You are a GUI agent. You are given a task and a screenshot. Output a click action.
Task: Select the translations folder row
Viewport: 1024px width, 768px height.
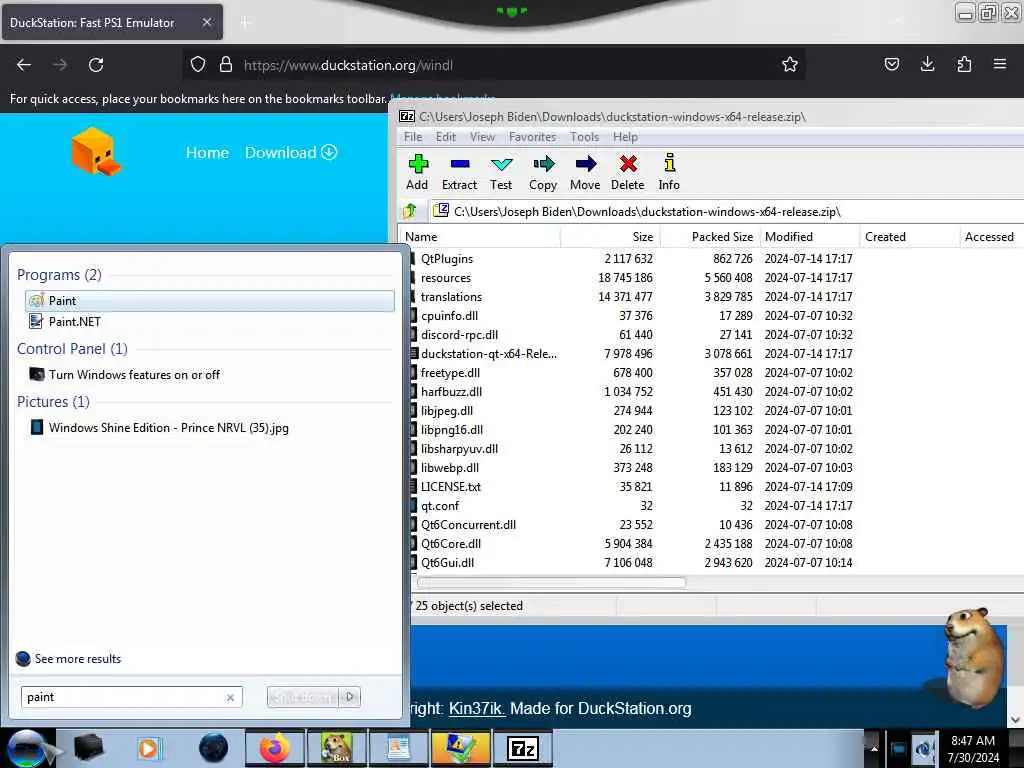451,296
